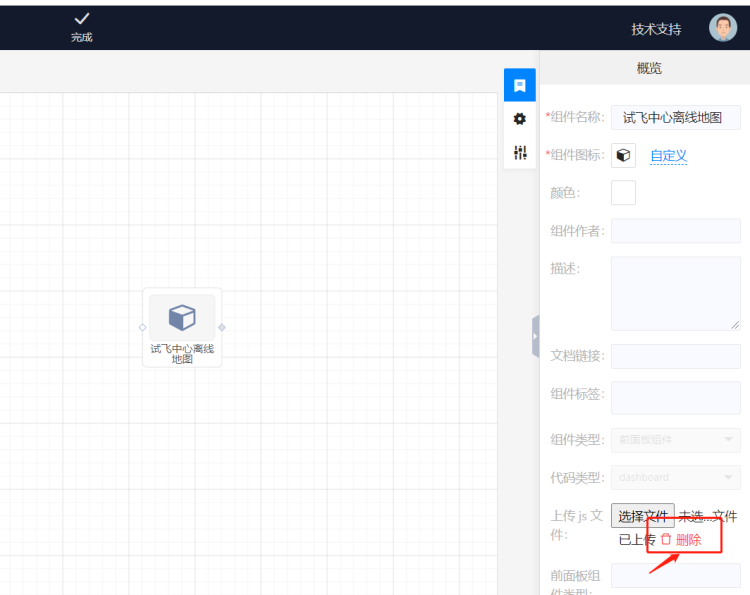Viewport: 750px width, 595px height.
Task: Click the node's left input port
Action: (143, 327)
